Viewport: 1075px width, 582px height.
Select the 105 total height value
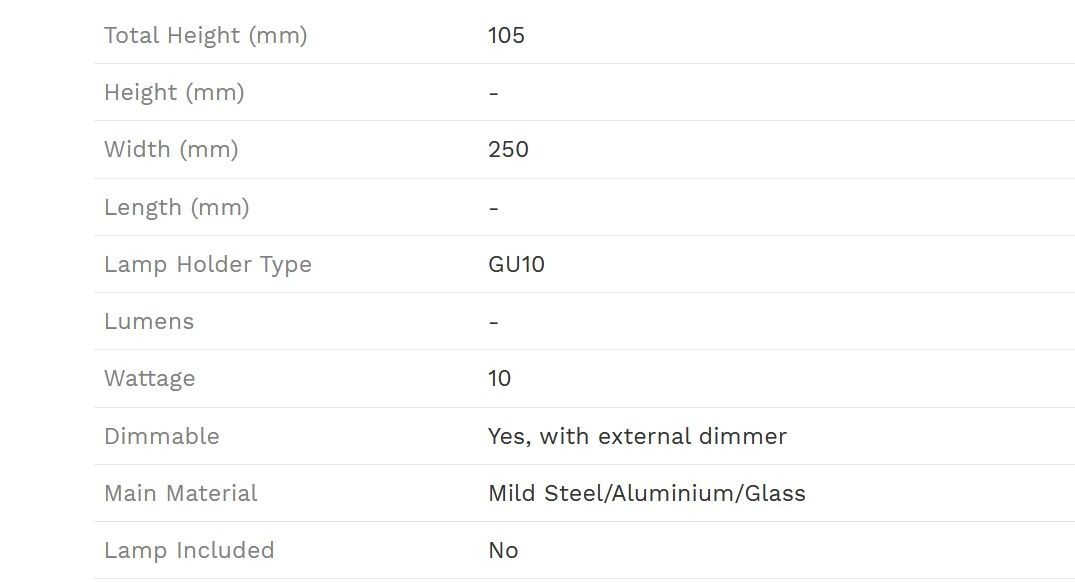point(506,36)
